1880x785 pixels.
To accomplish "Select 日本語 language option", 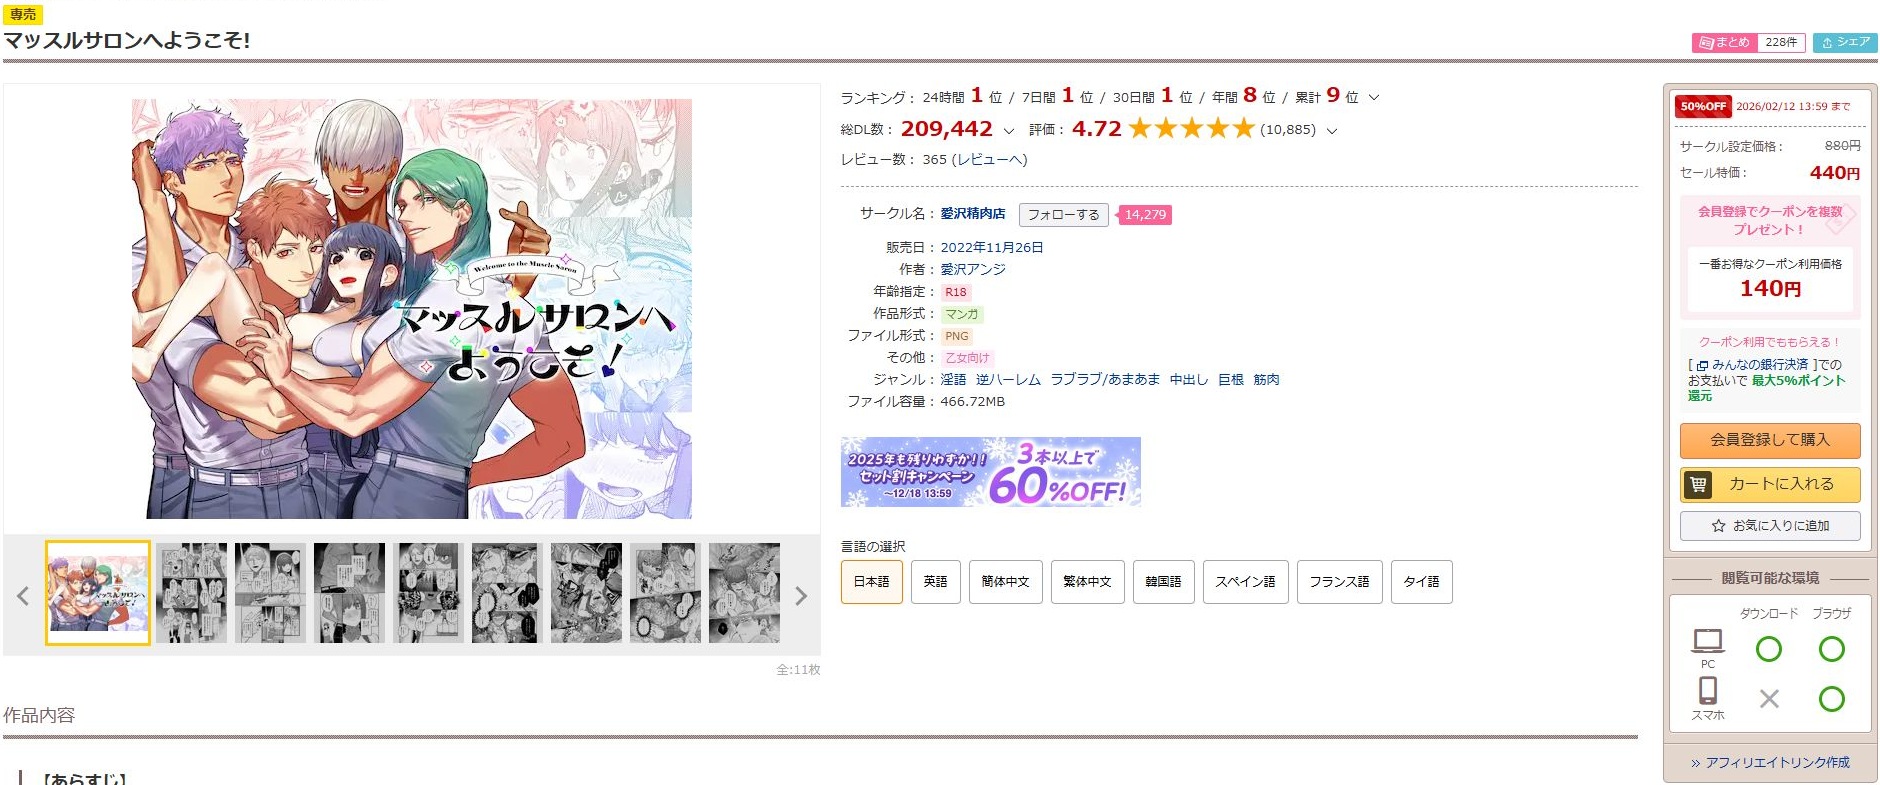I will pyautogui.click(x=872, y=582).
